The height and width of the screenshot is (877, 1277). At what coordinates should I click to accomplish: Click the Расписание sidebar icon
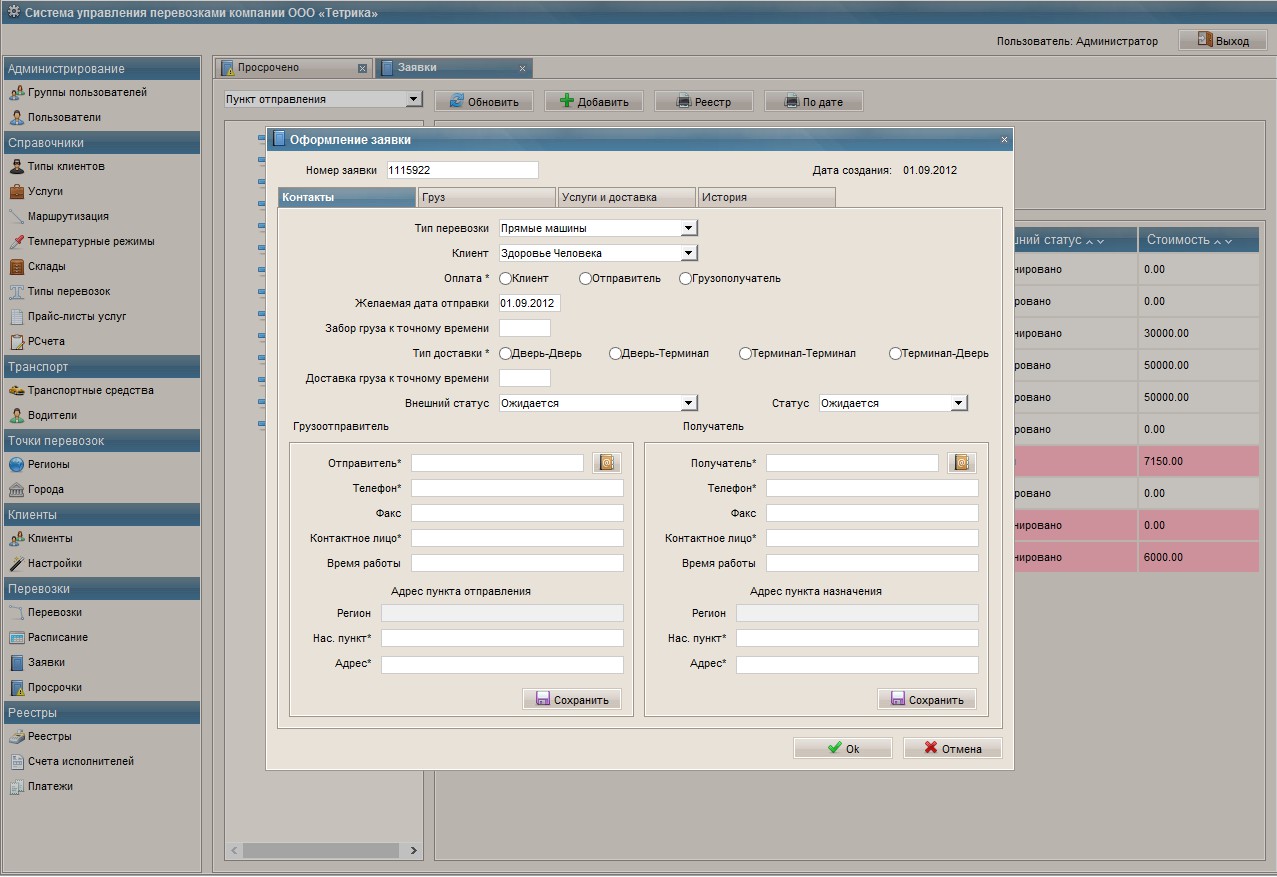17,638
